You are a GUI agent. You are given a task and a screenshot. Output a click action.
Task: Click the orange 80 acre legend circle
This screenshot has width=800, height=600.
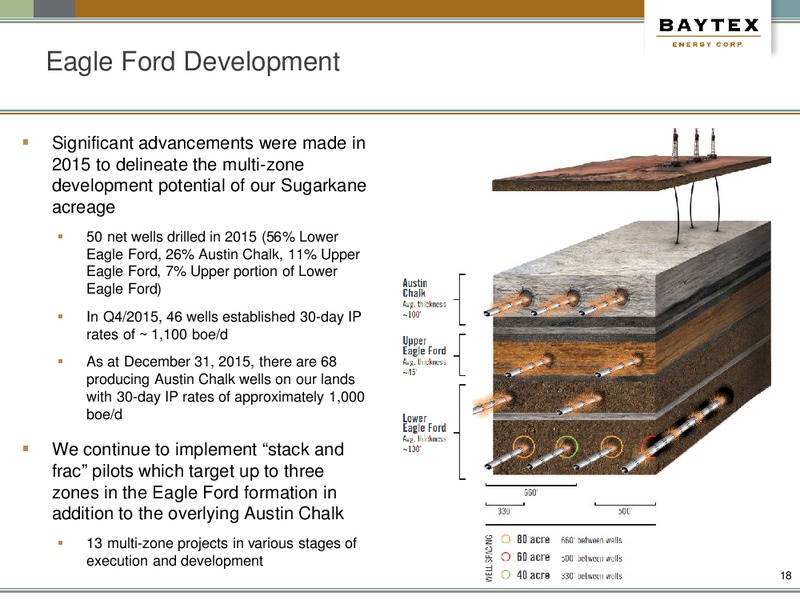tap(506, 539)
